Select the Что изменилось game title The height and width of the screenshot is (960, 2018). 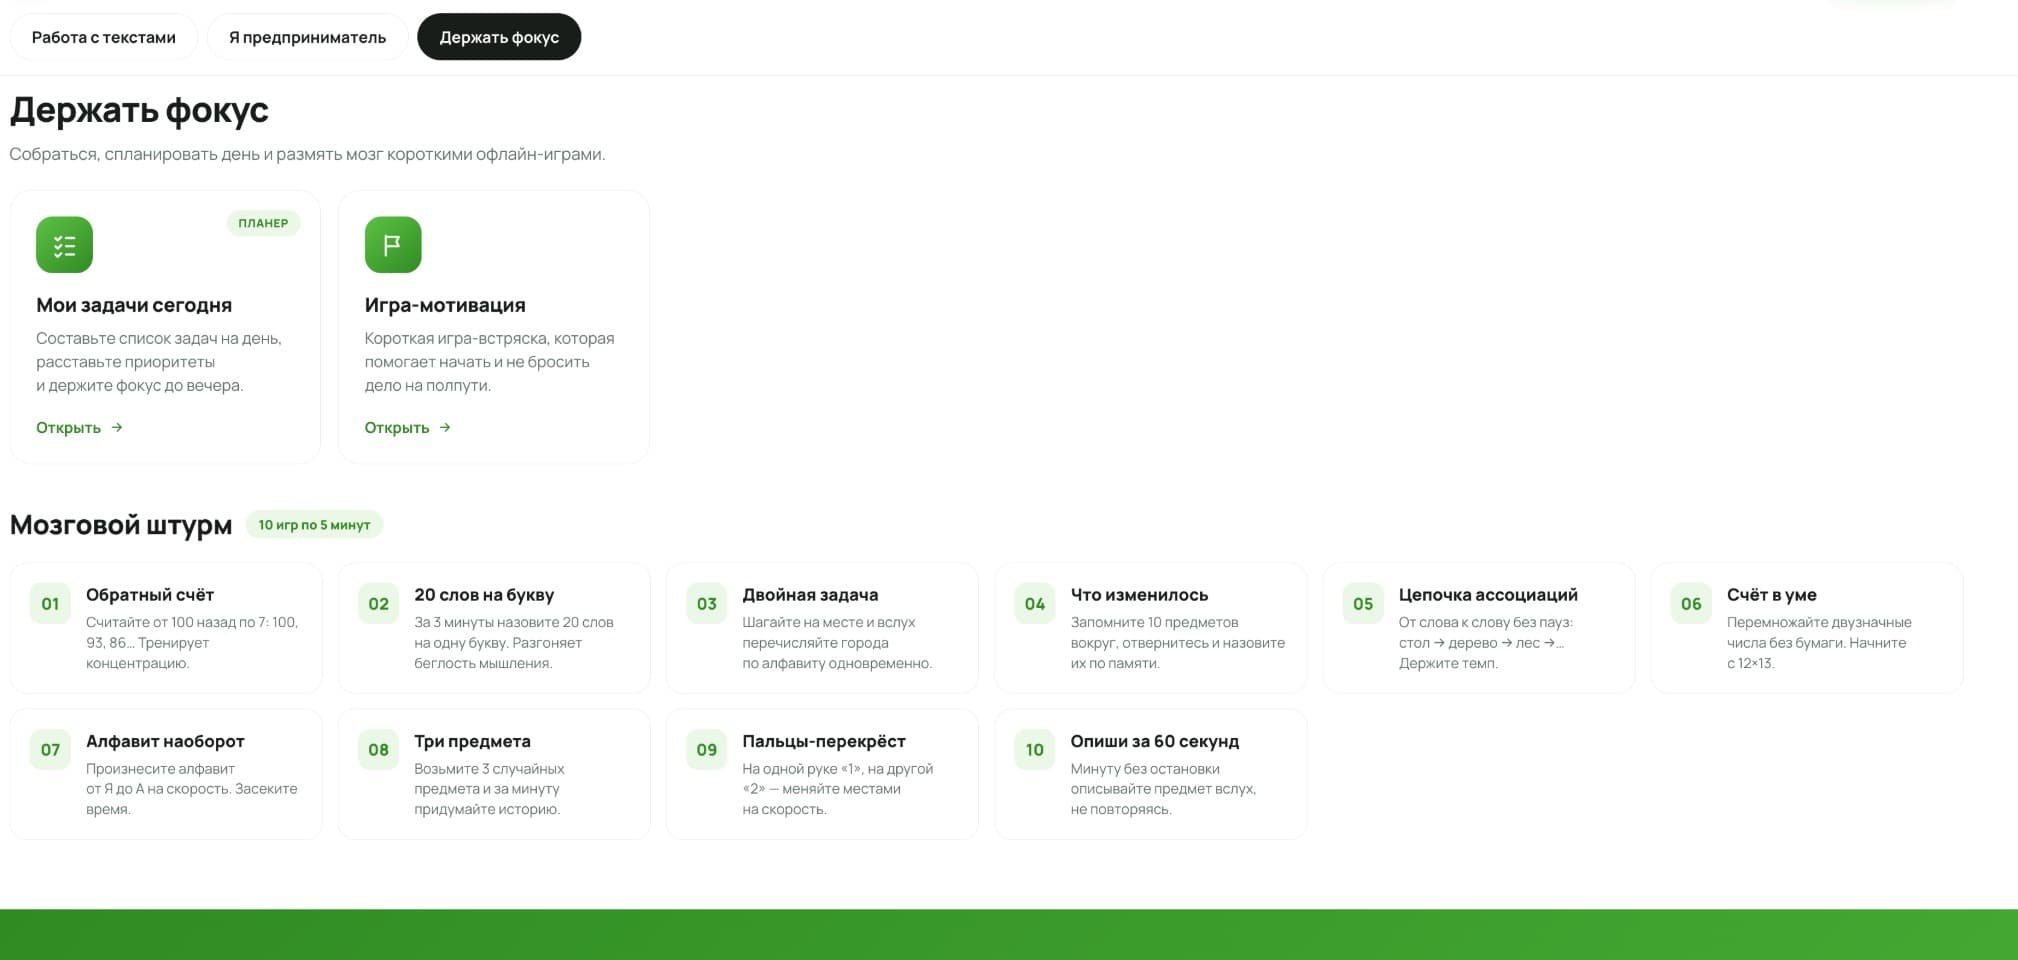[1139, 595]
